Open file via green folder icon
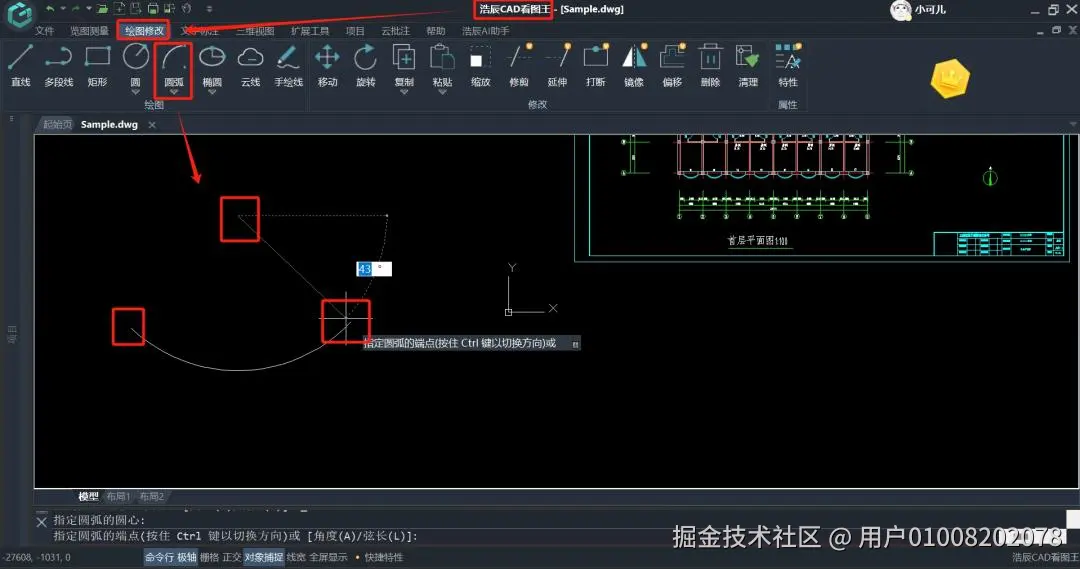 click(x=102, y=9)
